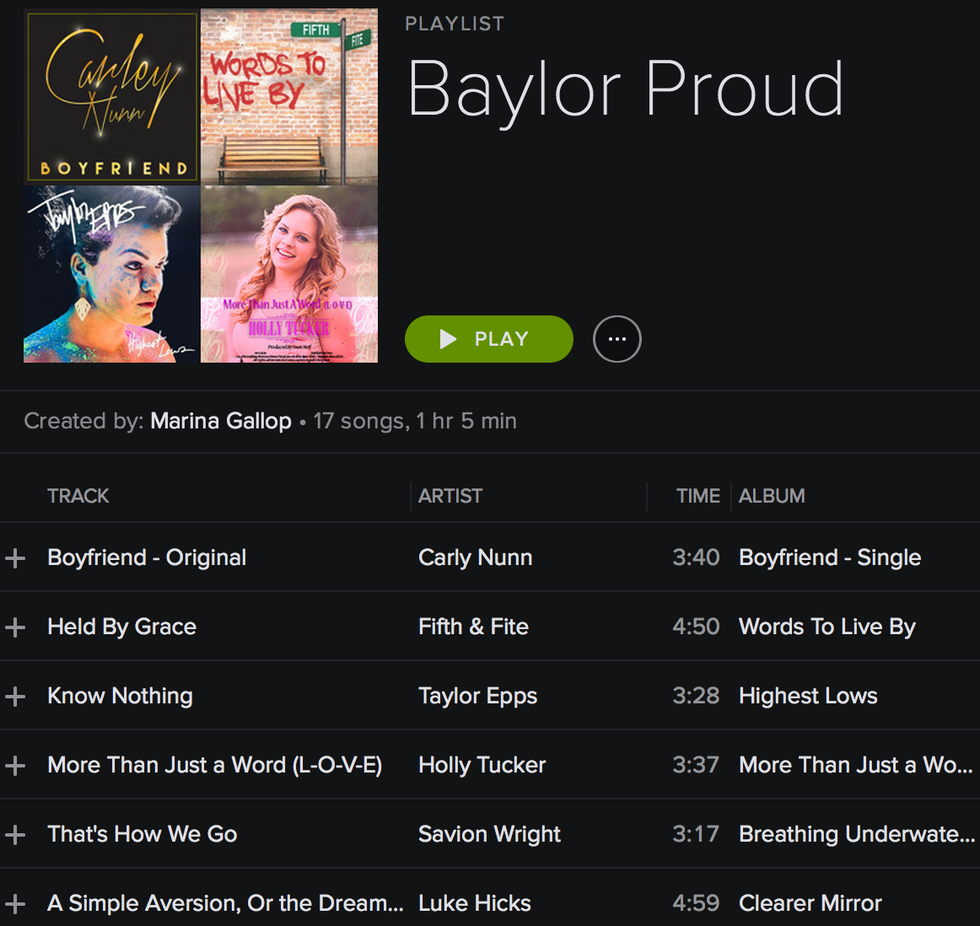Click plus icon next to That's How We Go
The image size is (980, 926).
[15, 835]
